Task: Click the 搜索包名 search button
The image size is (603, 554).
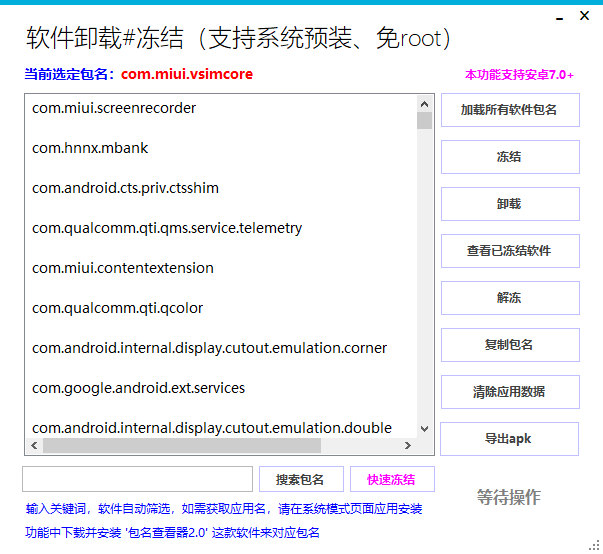Action: click(301, 479)
